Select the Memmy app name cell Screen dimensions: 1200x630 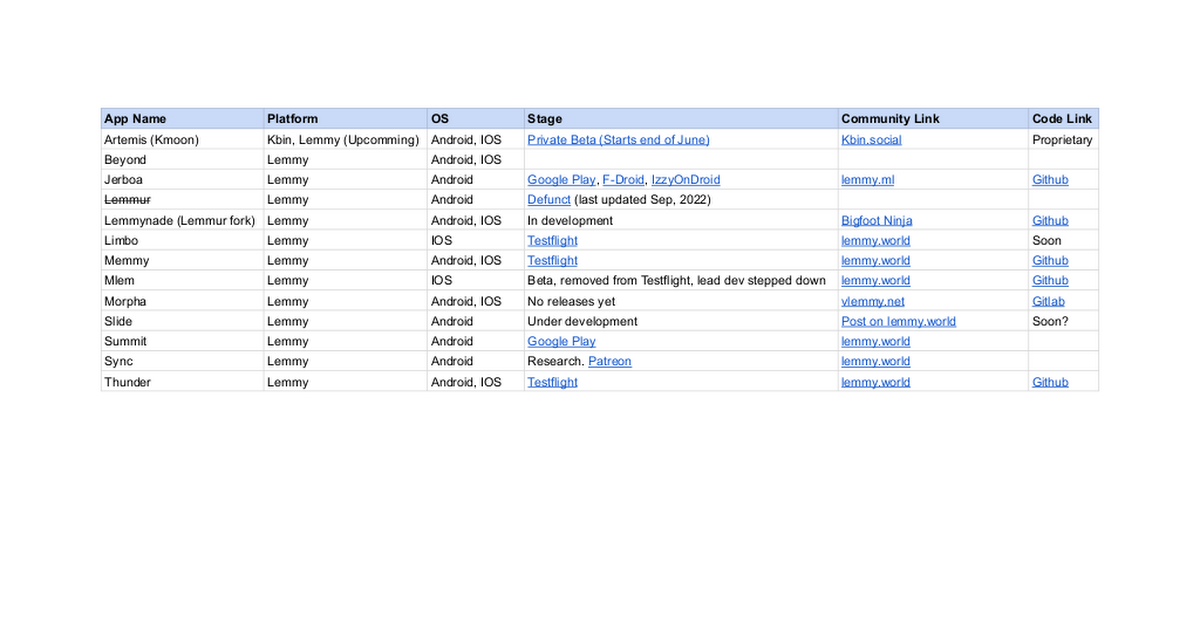coord(183,260)
